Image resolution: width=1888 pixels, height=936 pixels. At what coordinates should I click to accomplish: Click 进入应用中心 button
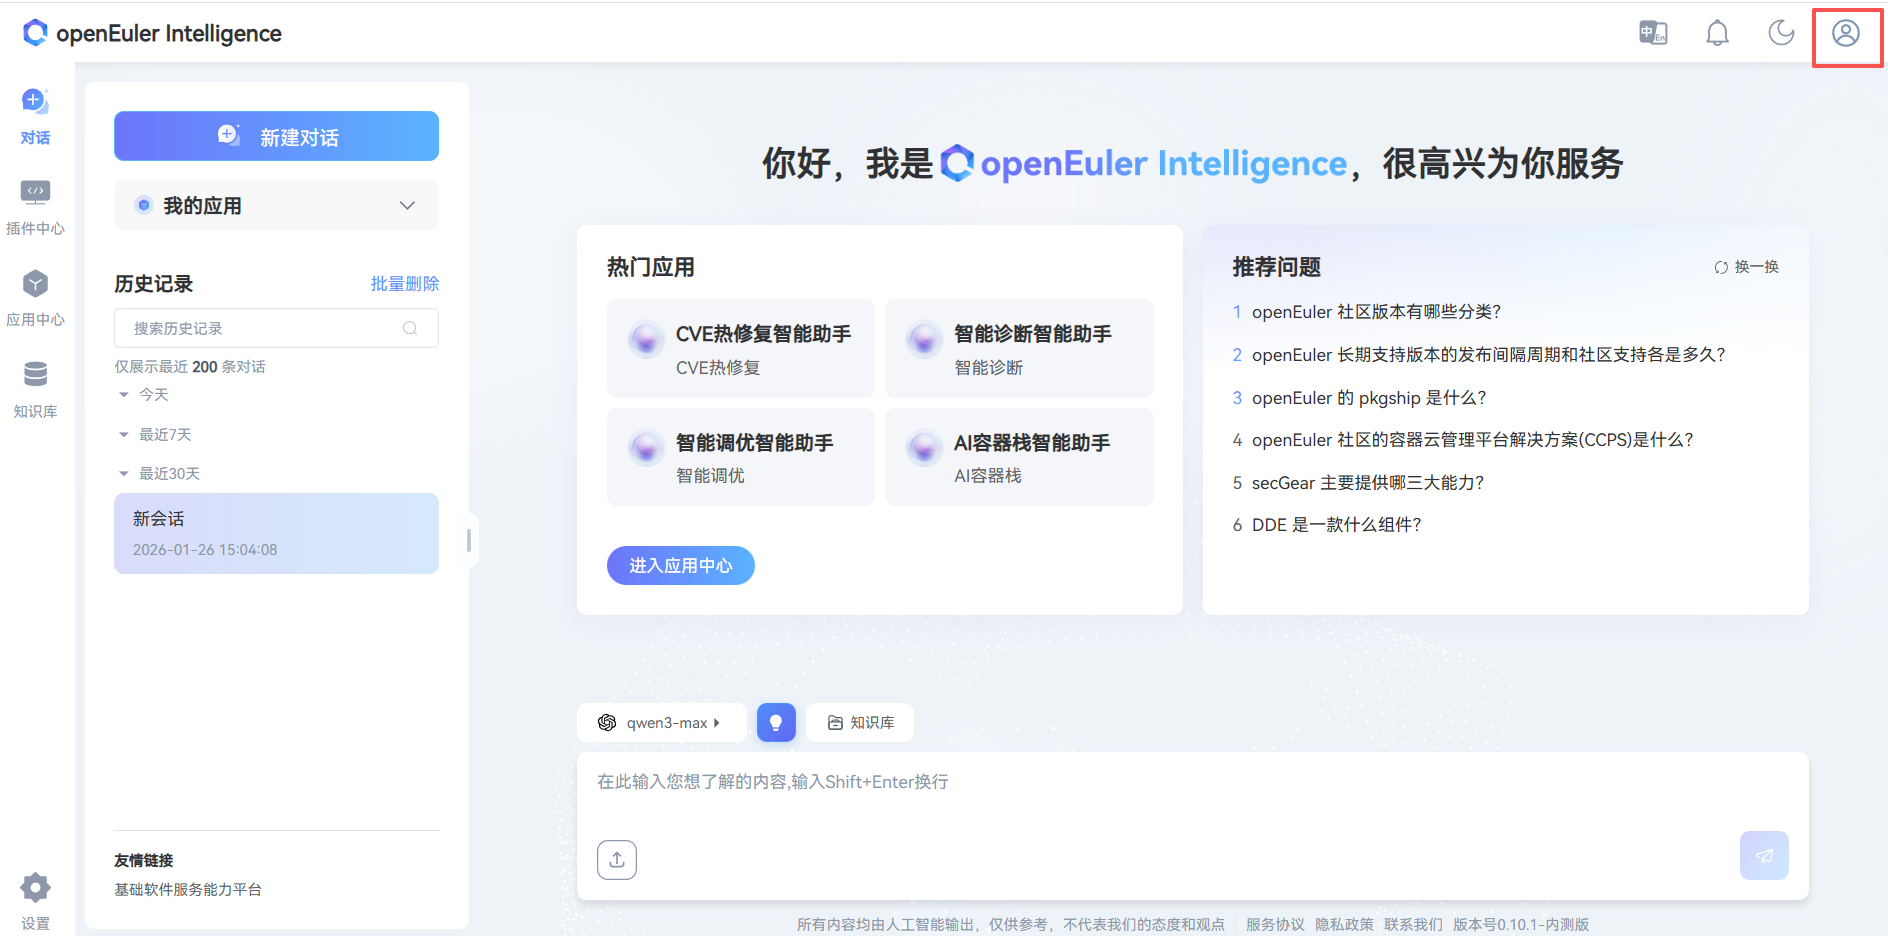(x=680, y=566)
